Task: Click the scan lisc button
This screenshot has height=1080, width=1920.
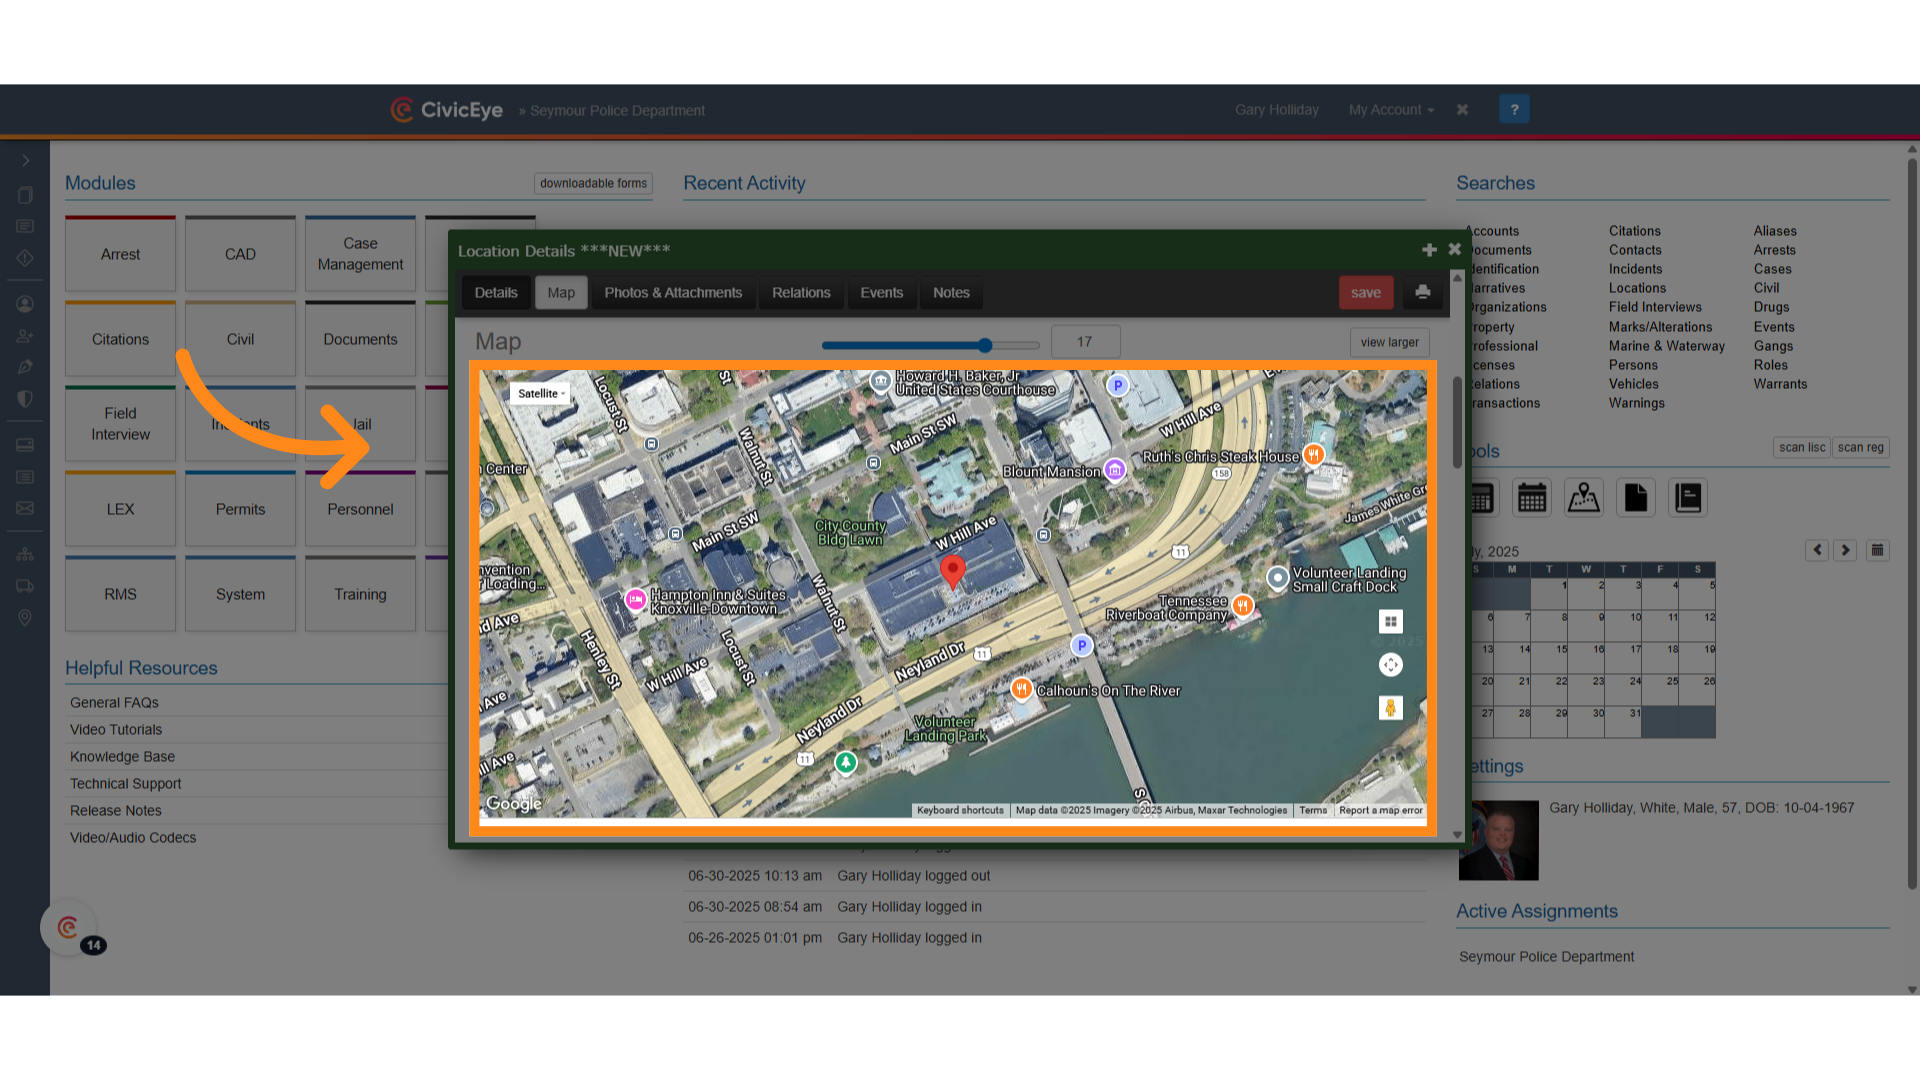Action: (x=1802, y=448)
